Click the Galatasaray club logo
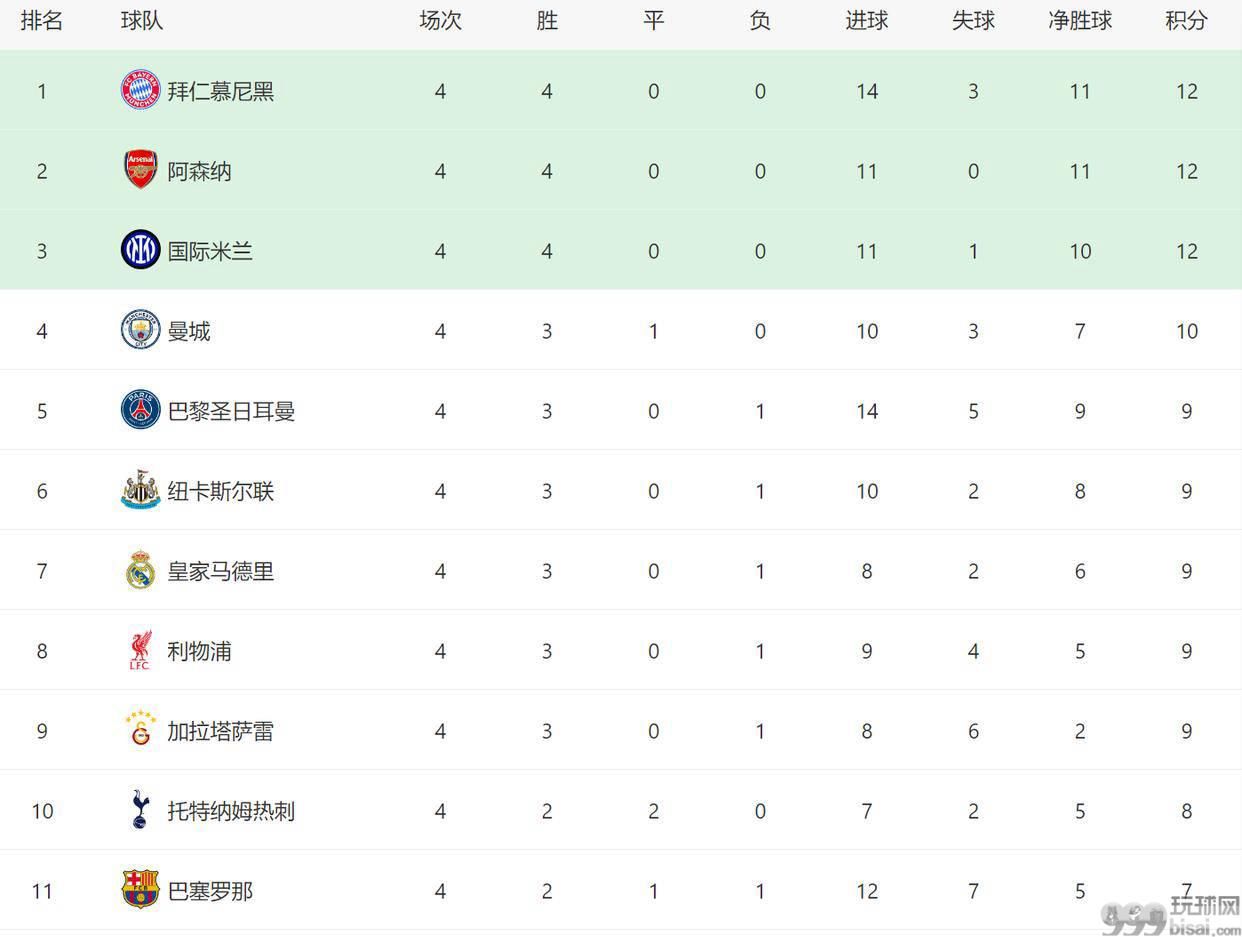Image resolution: width=1242 pixels, height=937 pixels. point(140,729)
